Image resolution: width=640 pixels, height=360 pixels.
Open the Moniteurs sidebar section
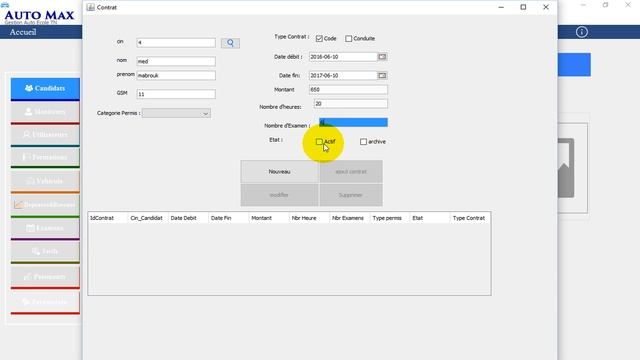[x=45, y=112]
